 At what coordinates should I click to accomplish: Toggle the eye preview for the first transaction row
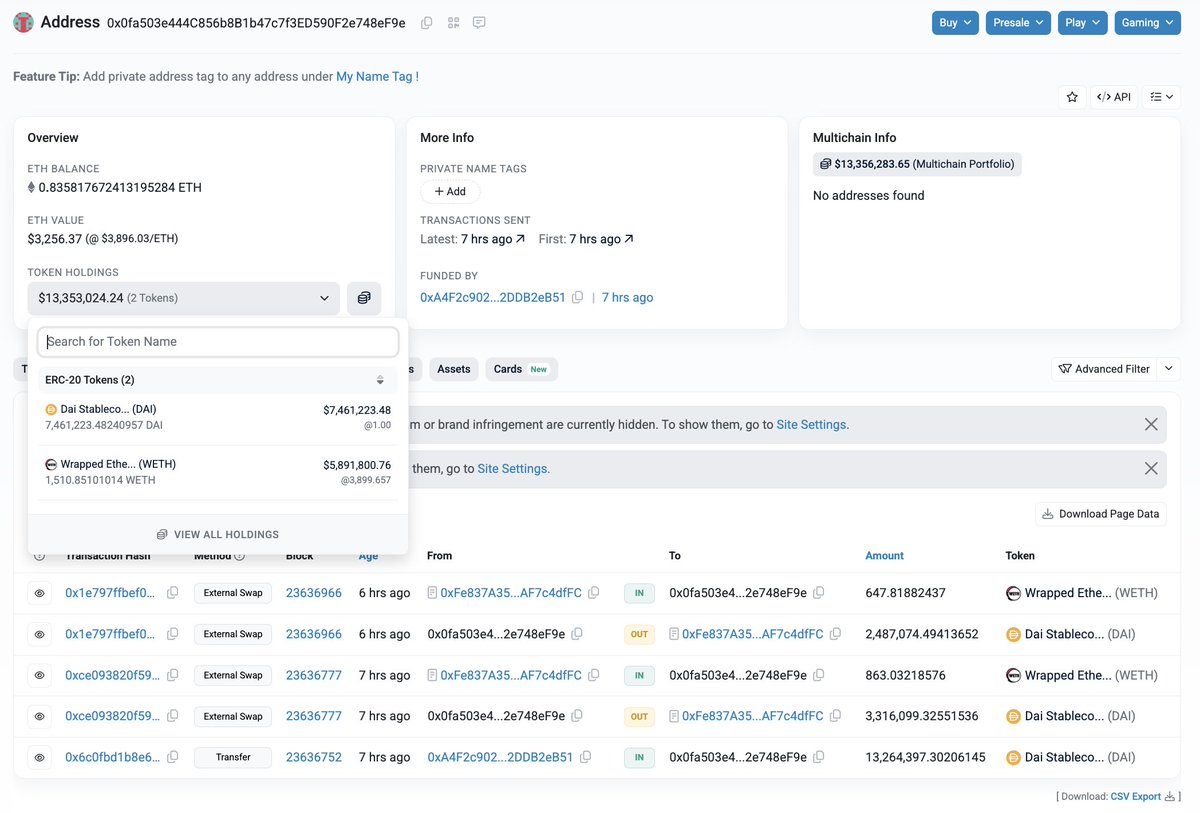click(40, 593)
